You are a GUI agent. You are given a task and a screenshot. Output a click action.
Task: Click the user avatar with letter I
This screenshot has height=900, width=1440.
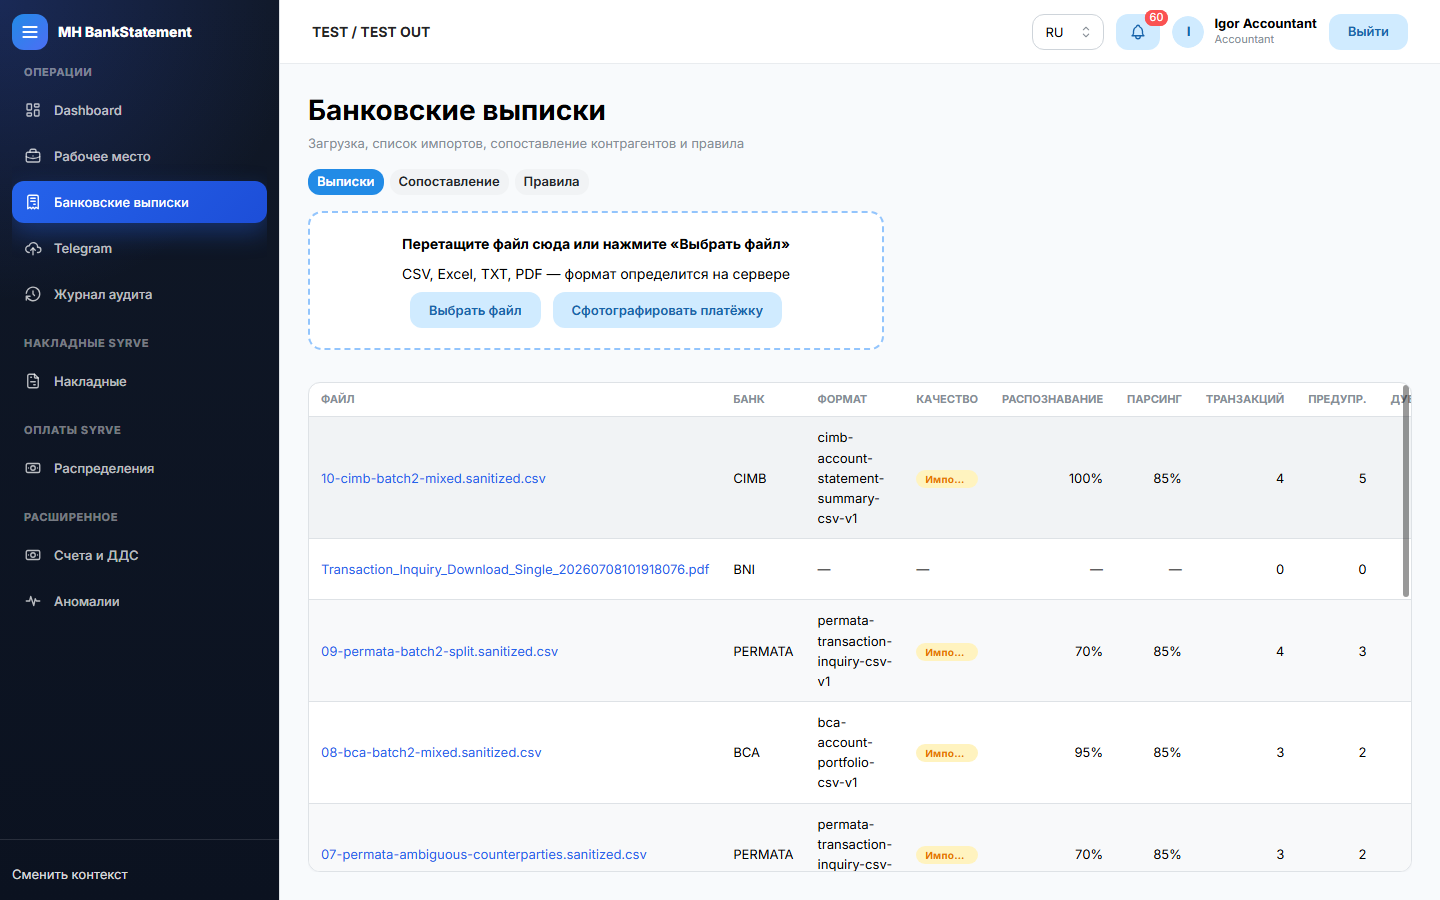coord(1188,32)
